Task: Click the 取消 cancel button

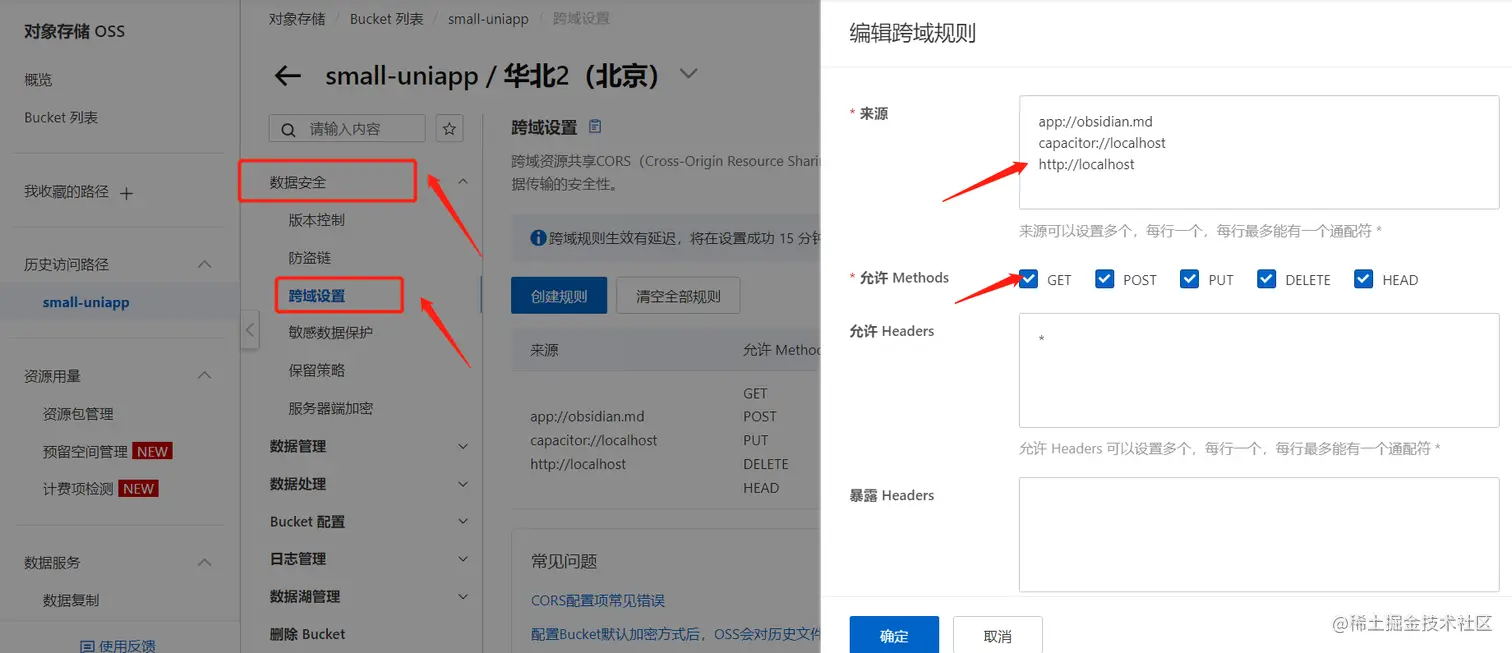Action: [x=998, y=636]
